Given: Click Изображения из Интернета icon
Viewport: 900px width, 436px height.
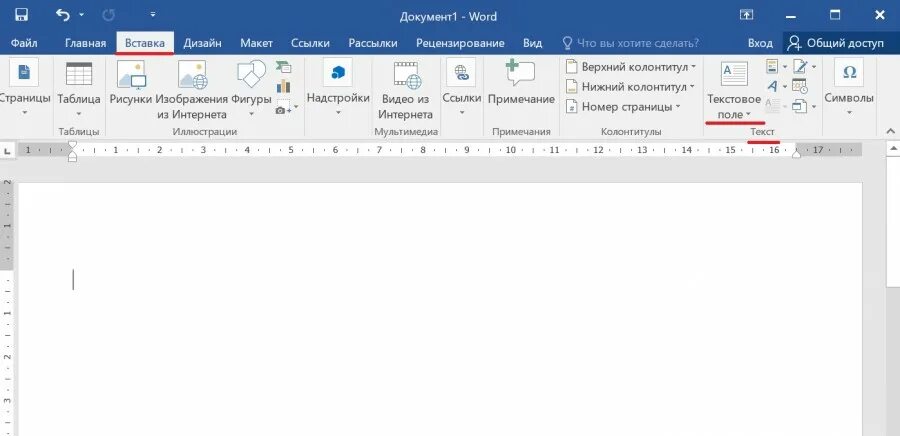Looking at the screenshot, I should [x=192, y=89].
